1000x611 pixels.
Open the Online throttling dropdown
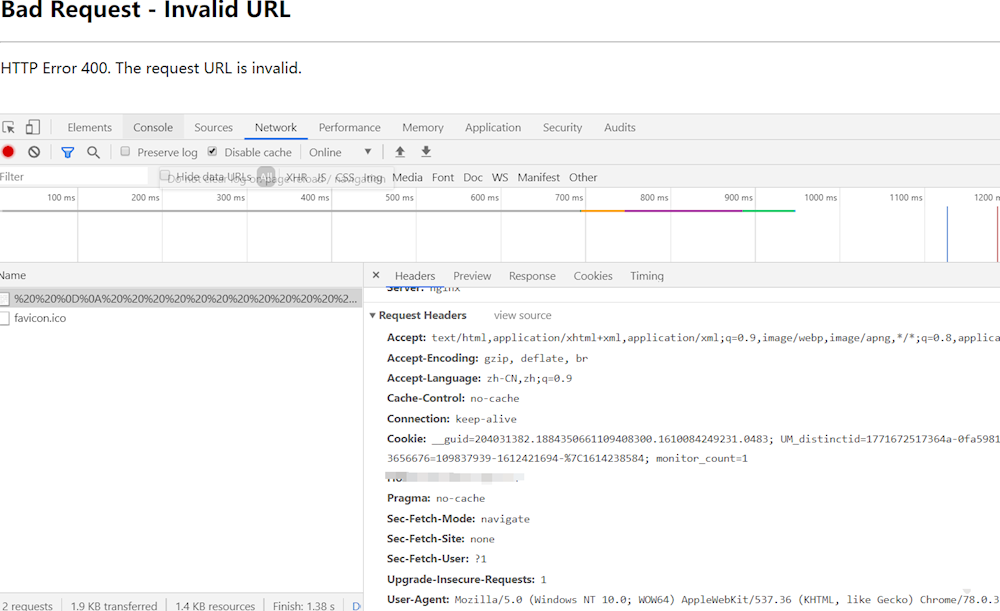coord(340,152)
